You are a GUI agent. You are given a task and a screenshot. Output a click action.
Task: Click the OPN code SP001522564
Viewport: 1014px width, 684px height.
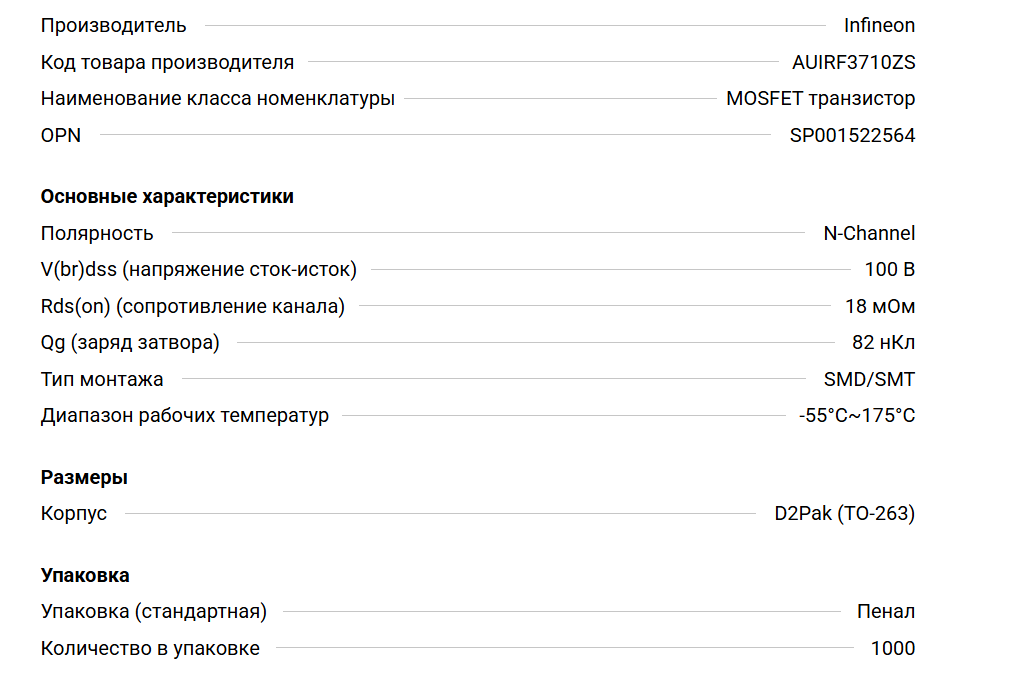[852, 135]
